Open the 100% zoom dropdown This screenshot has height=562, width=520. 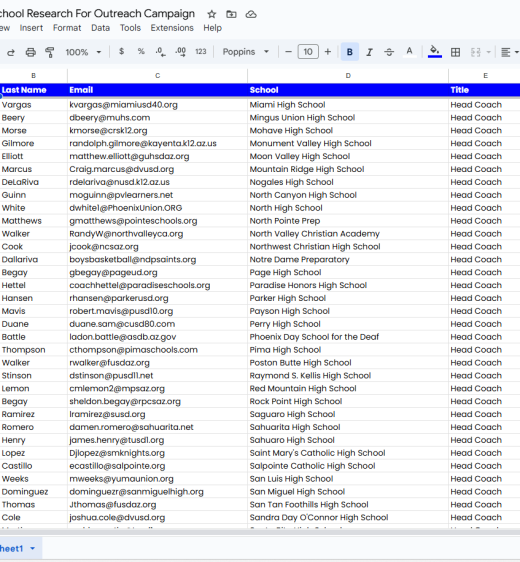coord(83,52)
